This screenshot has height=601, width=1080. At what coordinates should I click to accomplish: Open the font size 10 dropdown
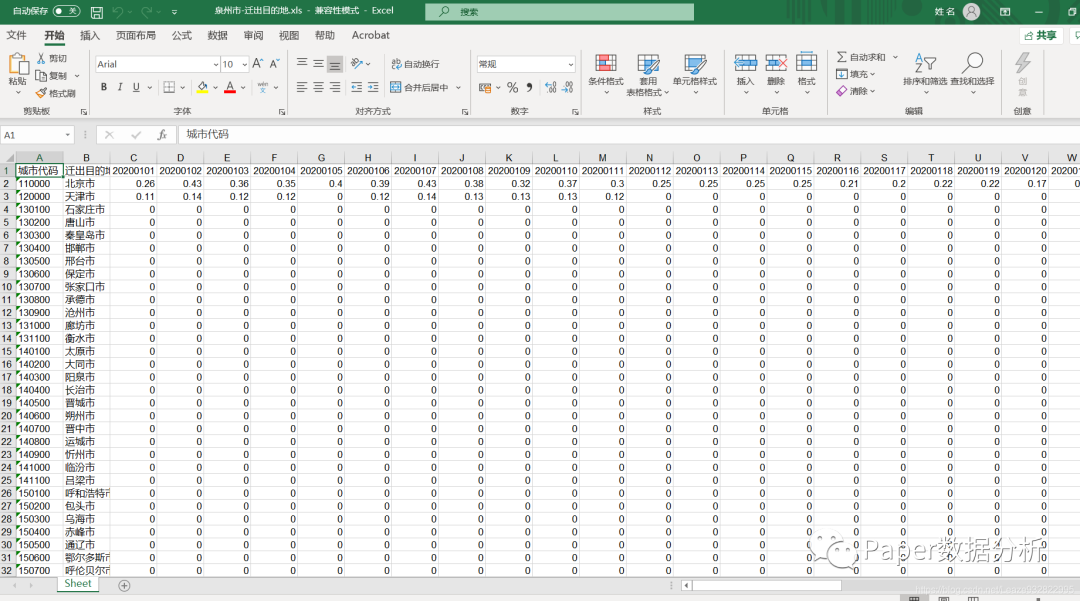click(245, 64)
